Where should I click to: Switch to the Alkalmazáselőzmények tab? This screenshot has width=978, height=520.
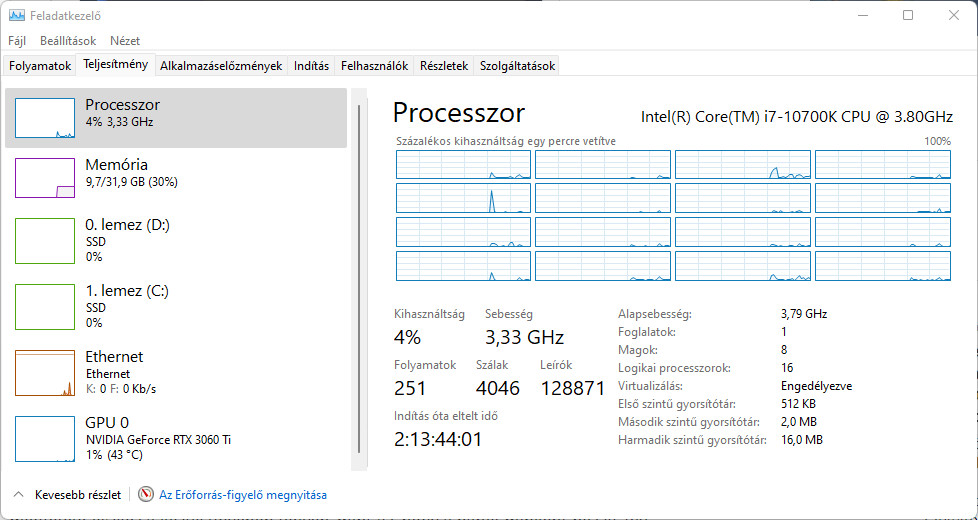coord(221,66)
